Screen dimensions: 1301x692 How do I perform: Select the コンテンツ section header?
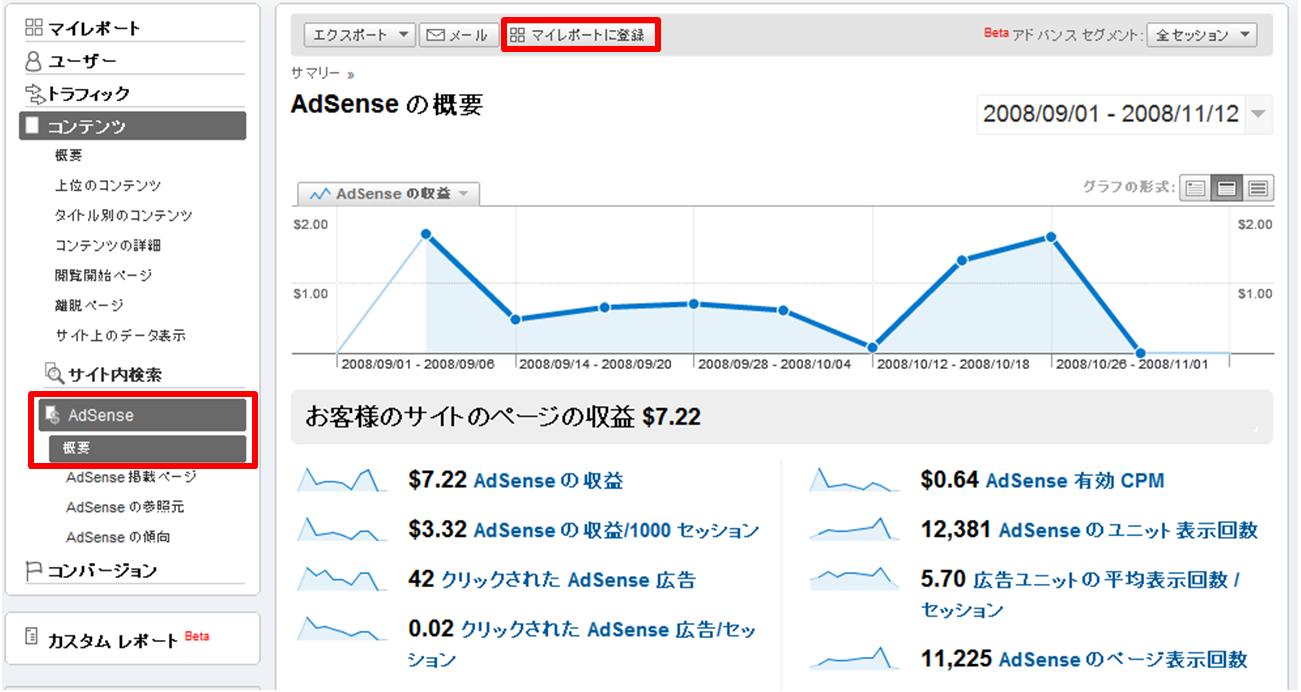pos(132,126)
